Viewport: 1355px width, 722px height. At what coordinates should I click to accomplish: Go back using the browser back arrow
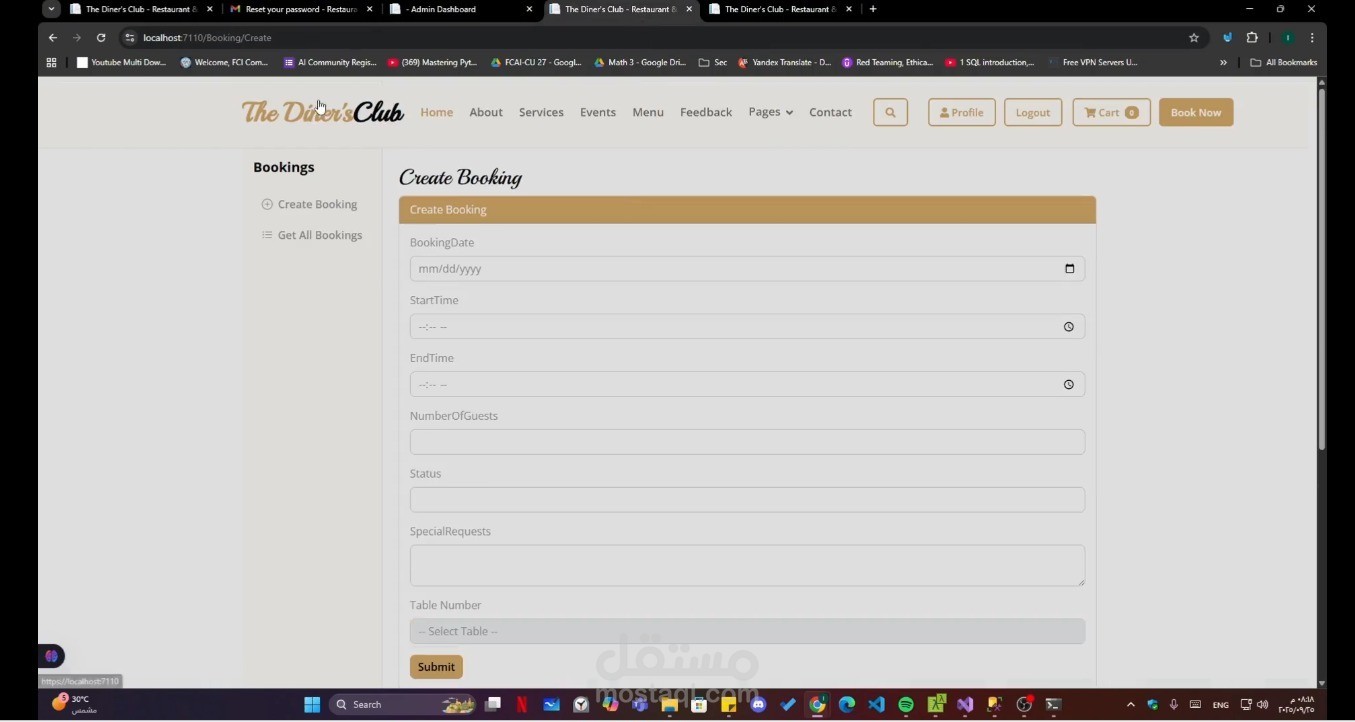click(53, 38)
